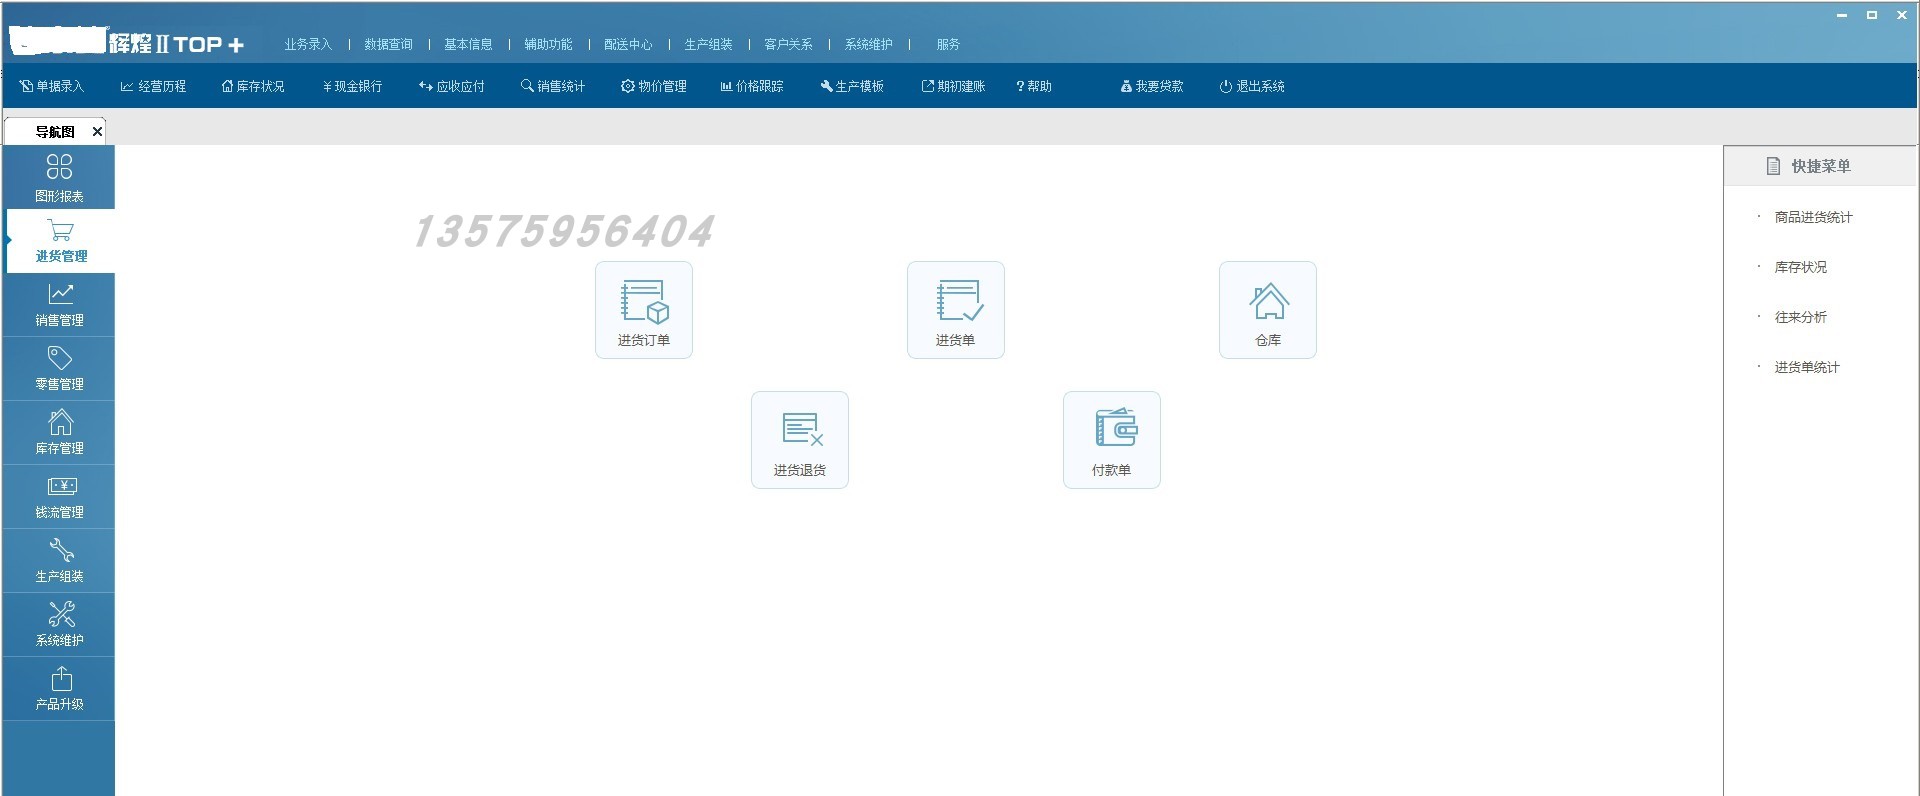
Task: Open the 生产组装 top menu
Action: click(708, 45)
